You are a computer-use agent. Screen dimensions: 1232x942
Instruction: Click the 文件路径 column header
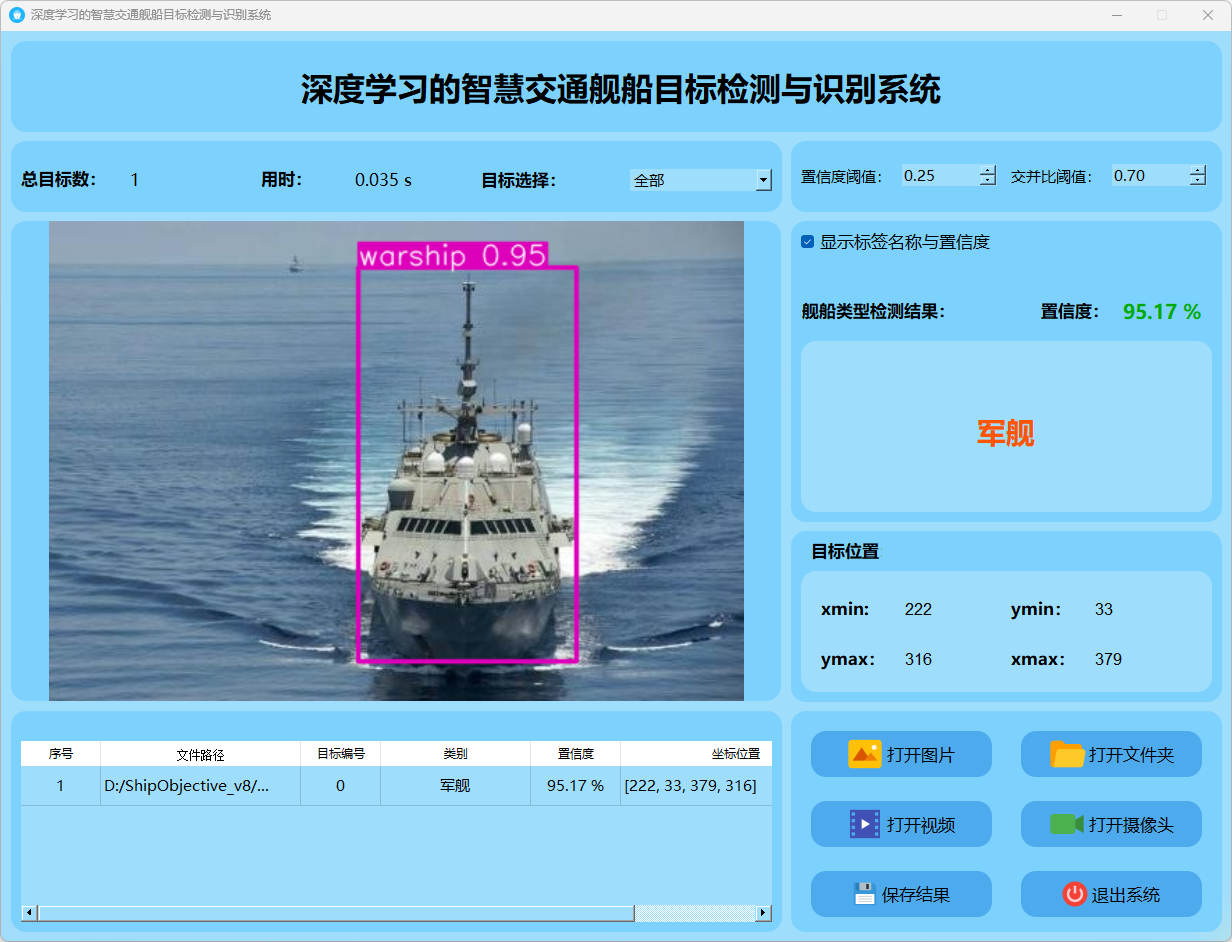(x=200, y=754)
